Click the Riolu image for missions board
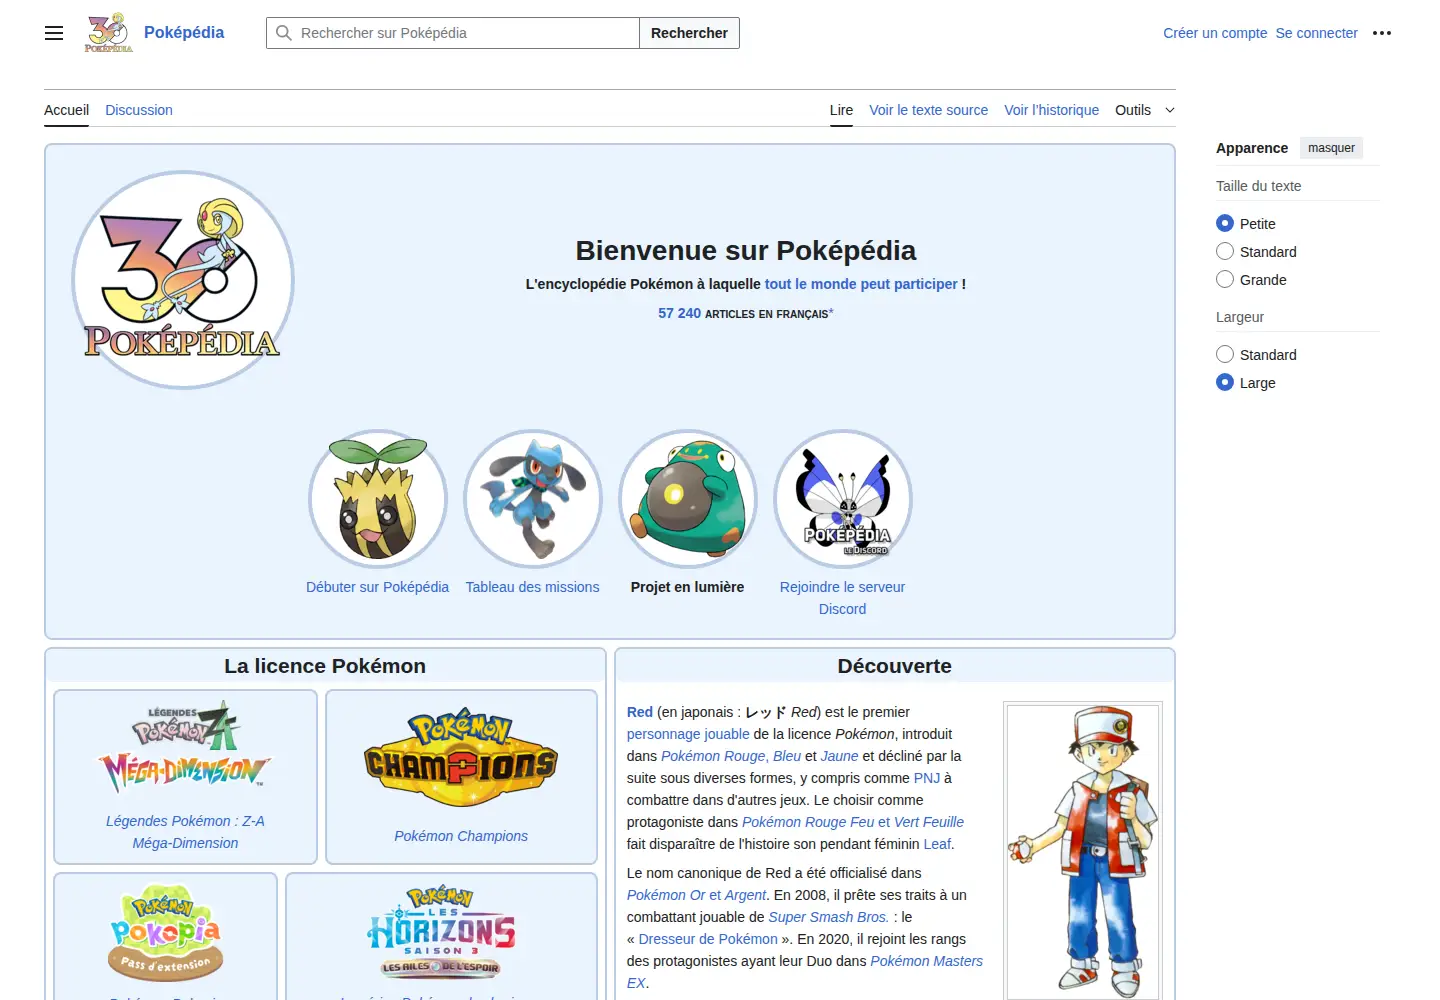 (x=533, y=499)
